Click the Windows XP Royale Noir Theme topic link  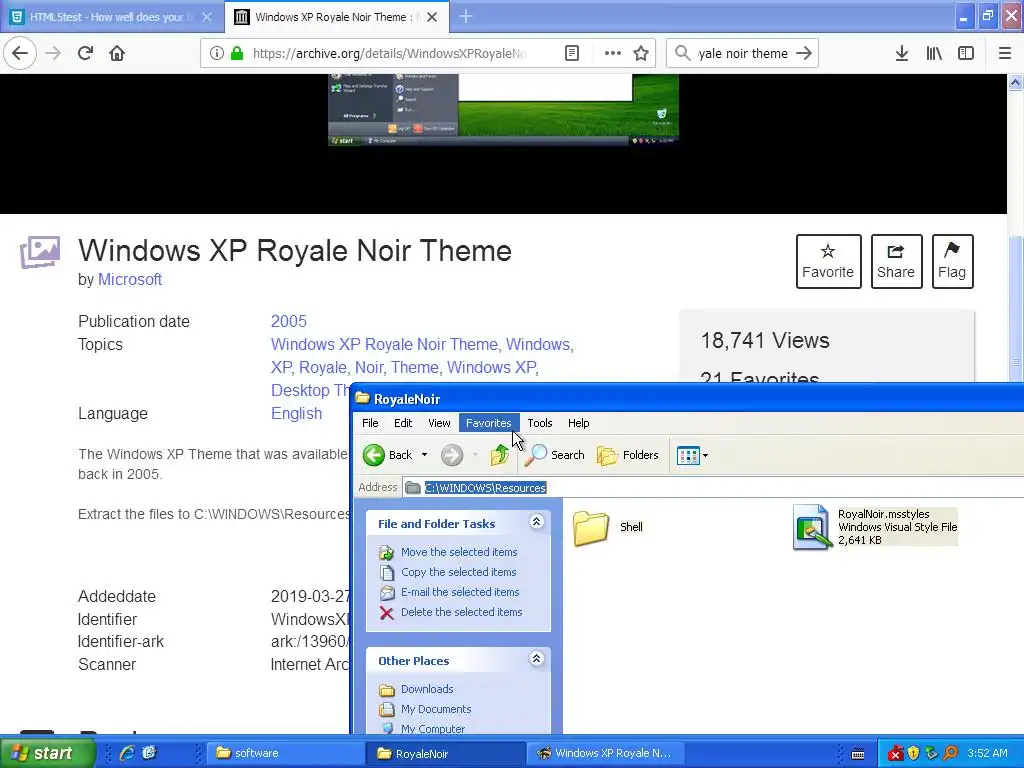point(384,344)
